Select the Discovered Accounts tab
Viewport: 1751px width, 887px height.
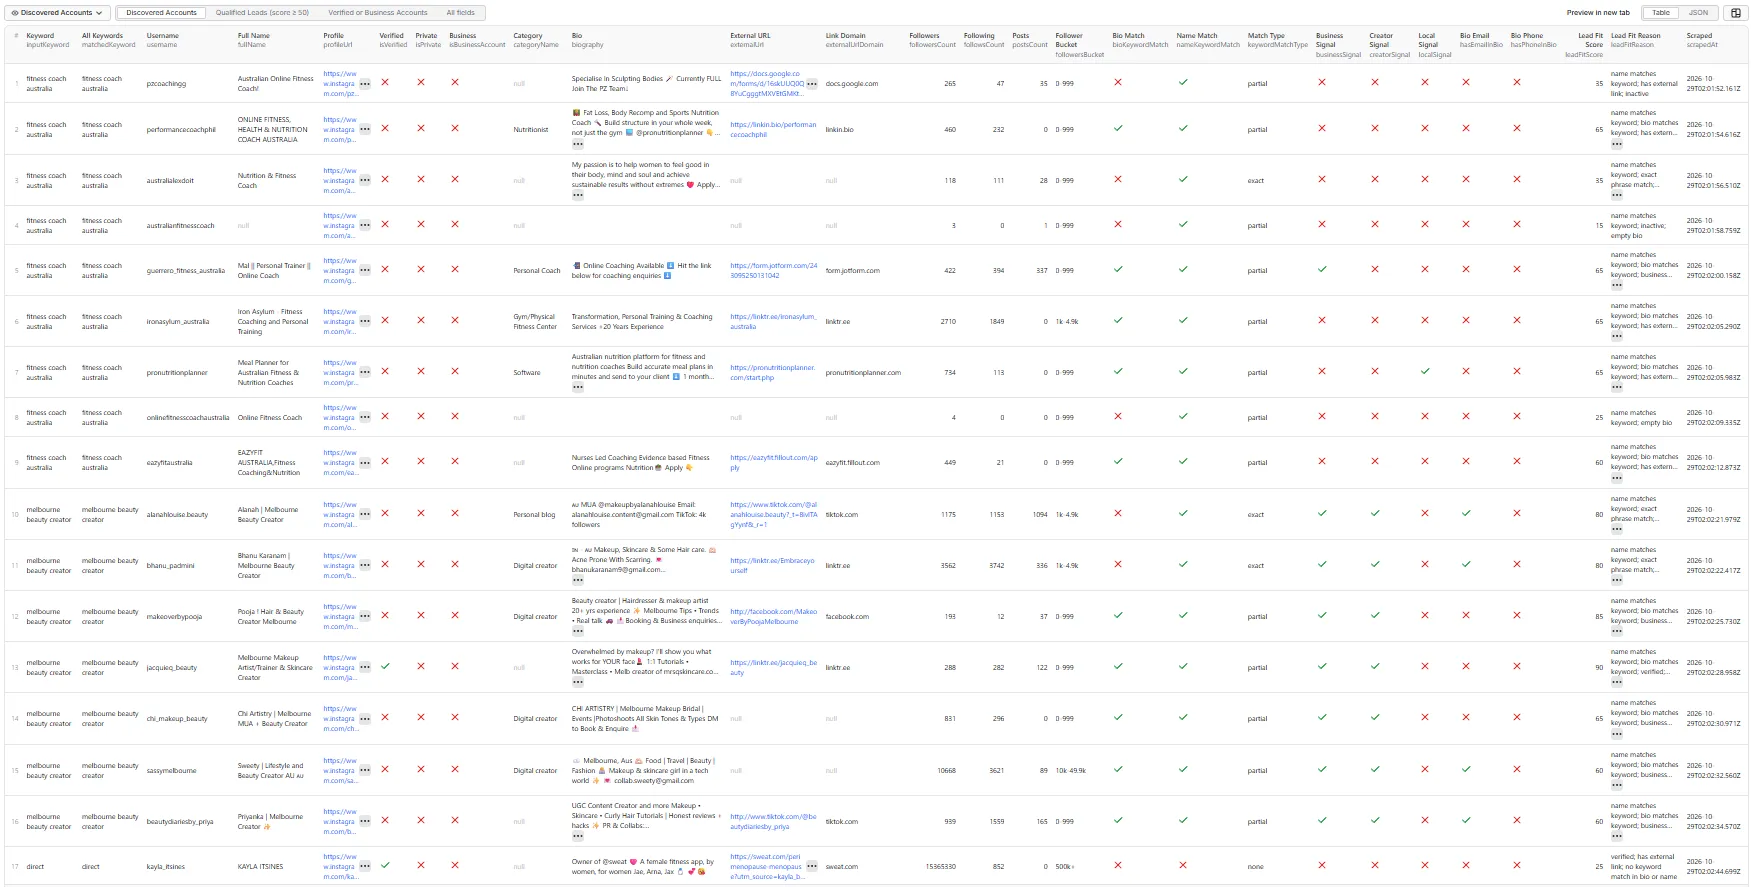click(x=161, y=13)
